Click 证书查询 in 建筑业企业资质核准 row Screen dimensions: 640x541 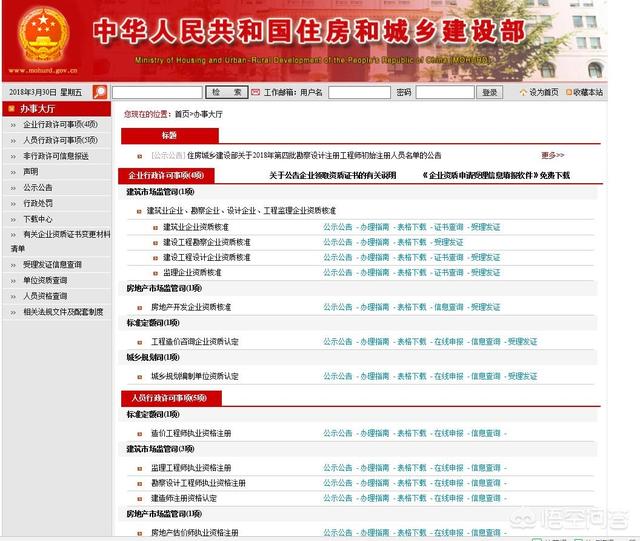pos(449,227)
